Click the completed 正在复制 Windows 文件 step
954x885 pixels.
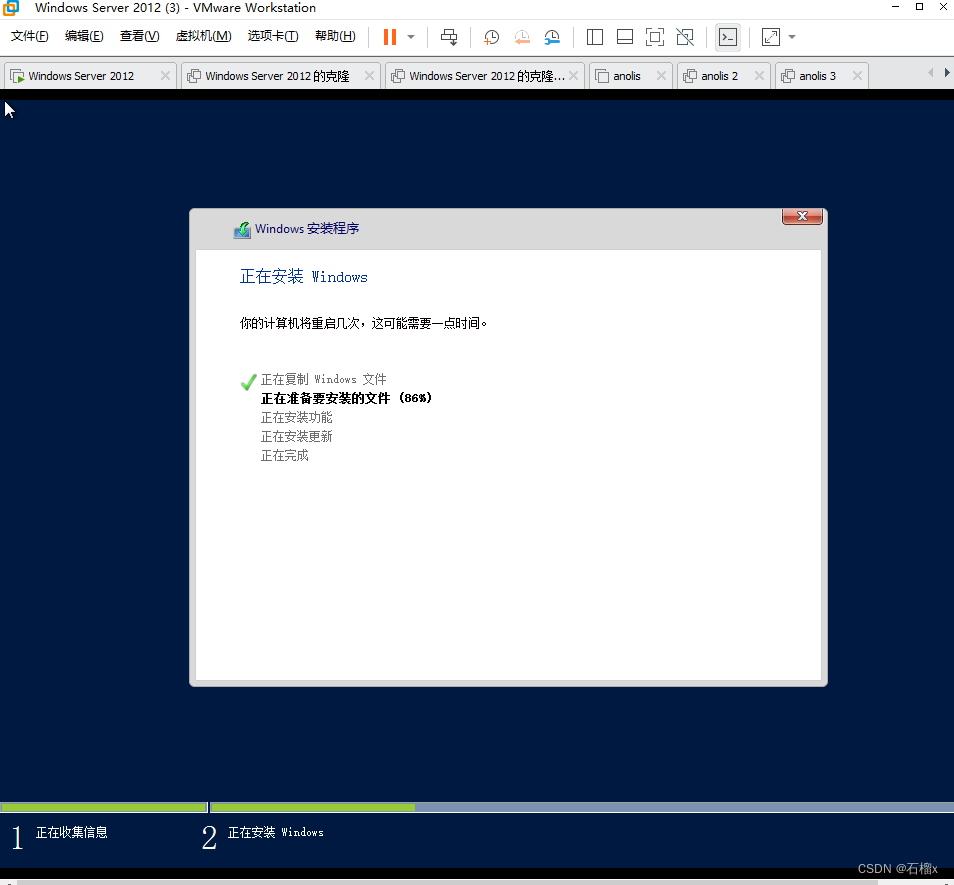[x=323, y=379]
